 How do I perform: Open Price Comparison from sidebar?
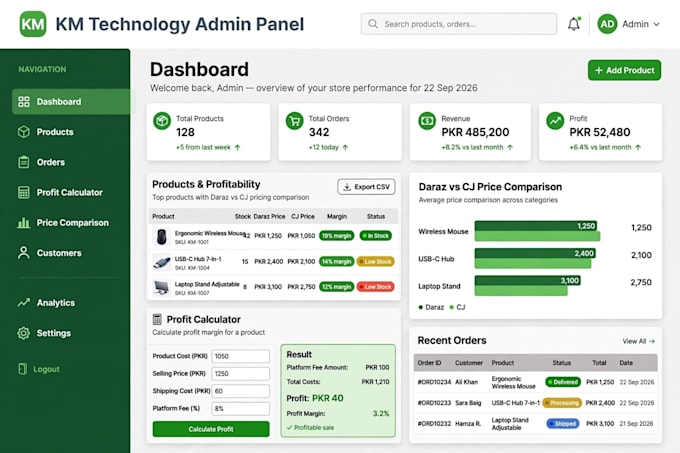(x=71, y=223)
